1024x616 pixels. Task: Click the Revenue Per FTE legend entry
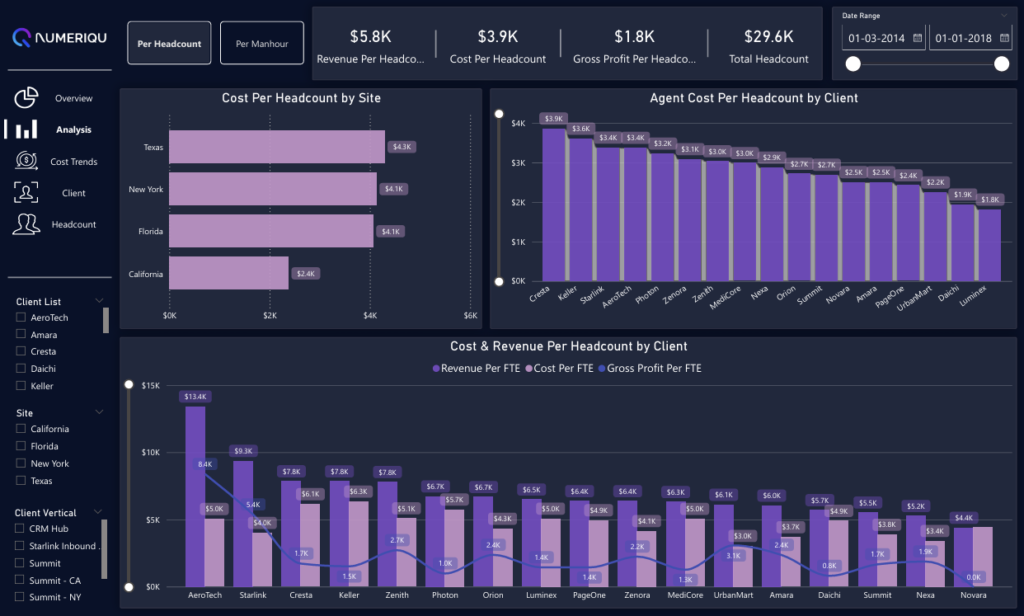click(476, 368)
